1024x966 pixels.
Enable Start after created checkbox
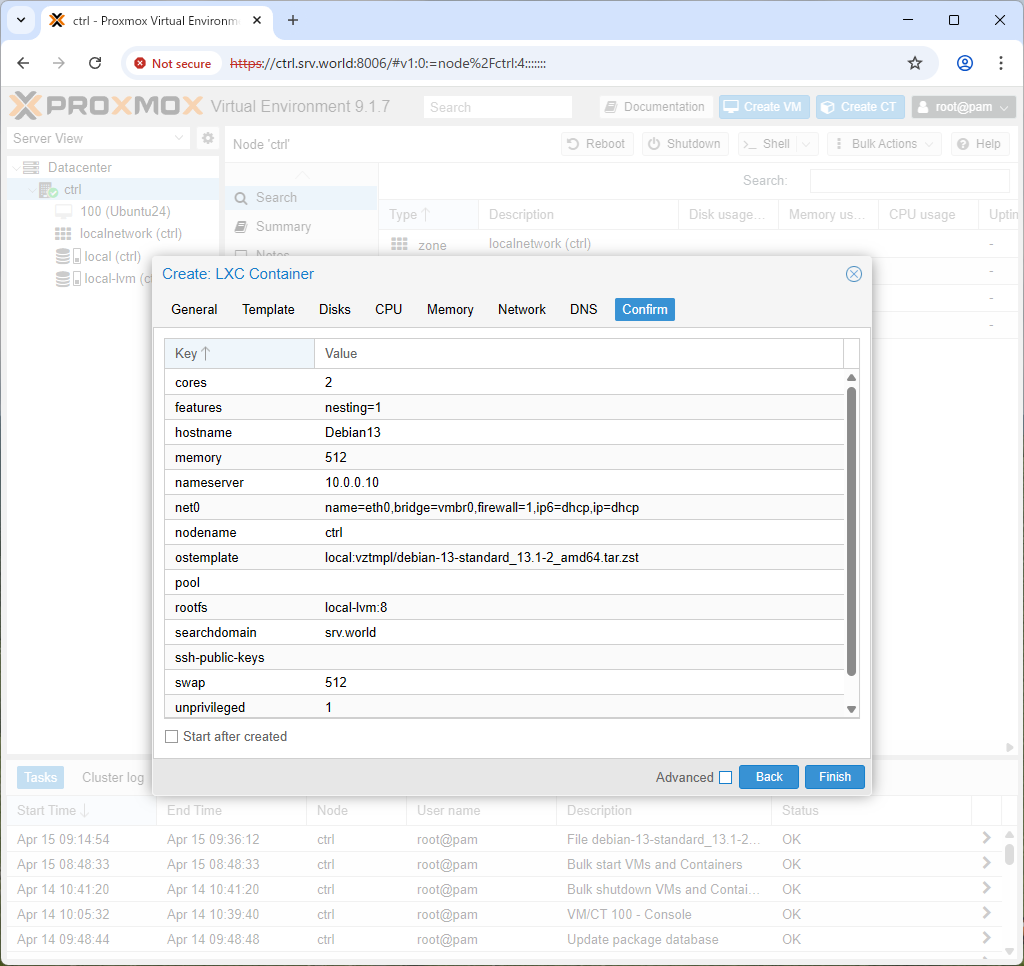coord(172,737)
